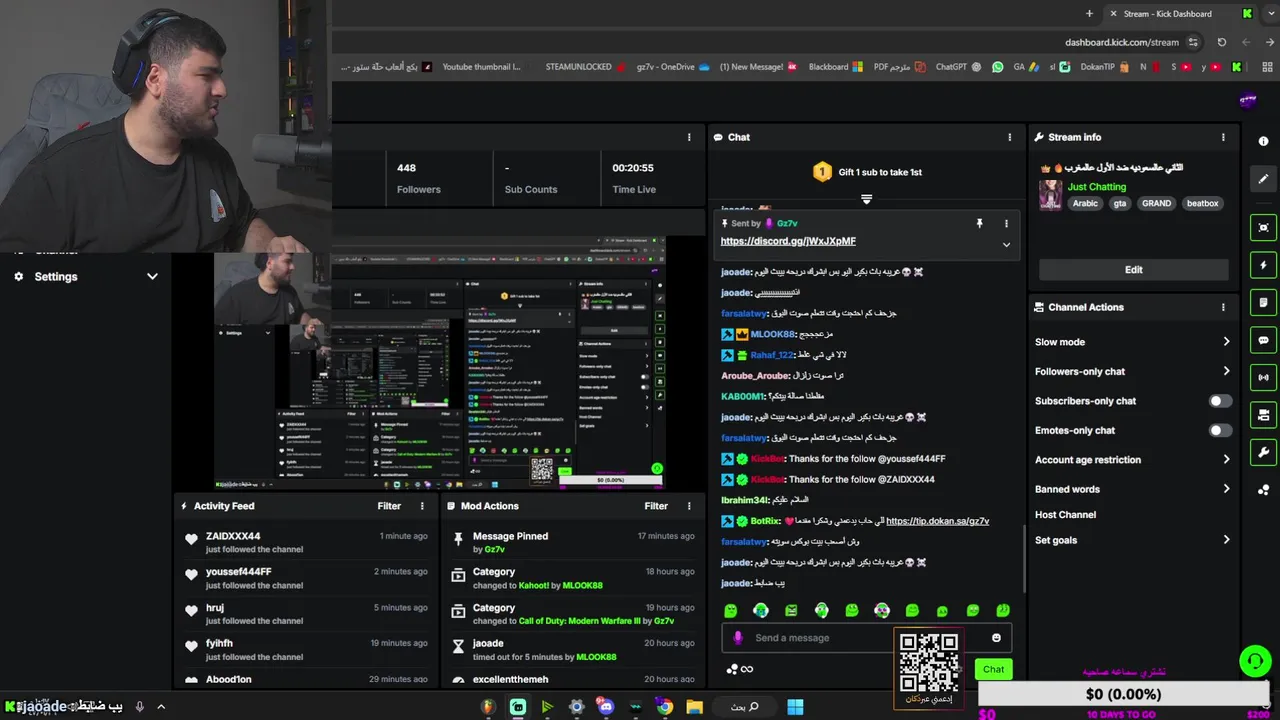Click the broadcast signal sidebar icon
Viewport: 1280px width, 720px height.
pos(1263,377)
